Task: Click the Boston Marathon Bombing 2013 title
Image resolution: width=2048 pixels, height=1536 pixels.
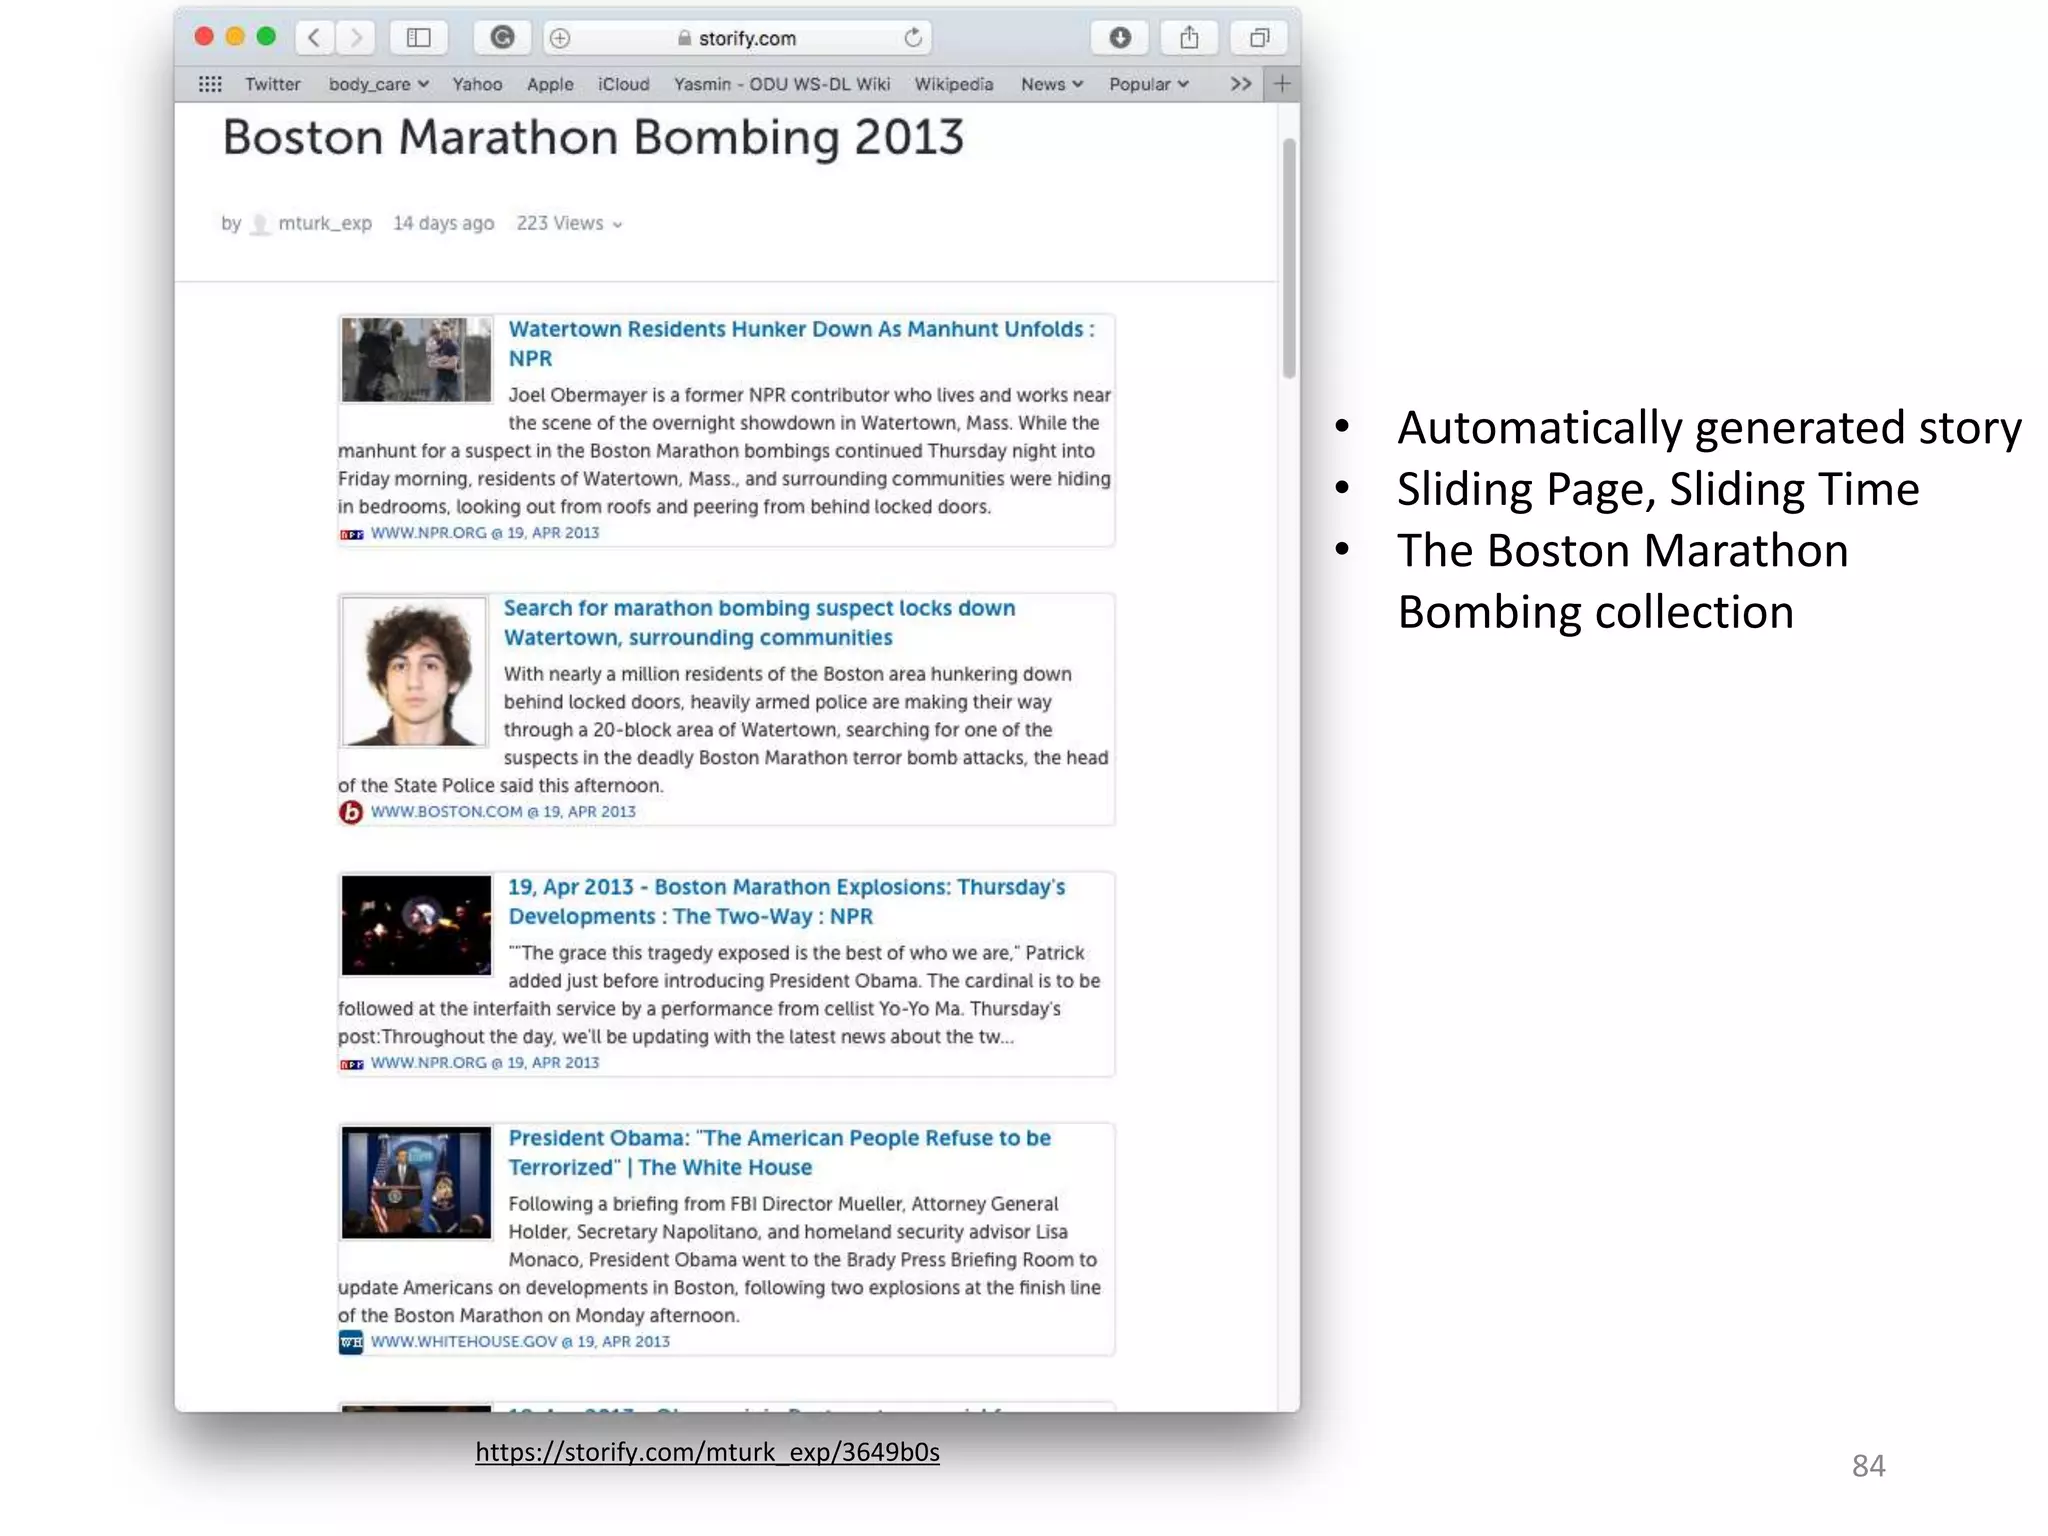Action: [x=593, y=137]
